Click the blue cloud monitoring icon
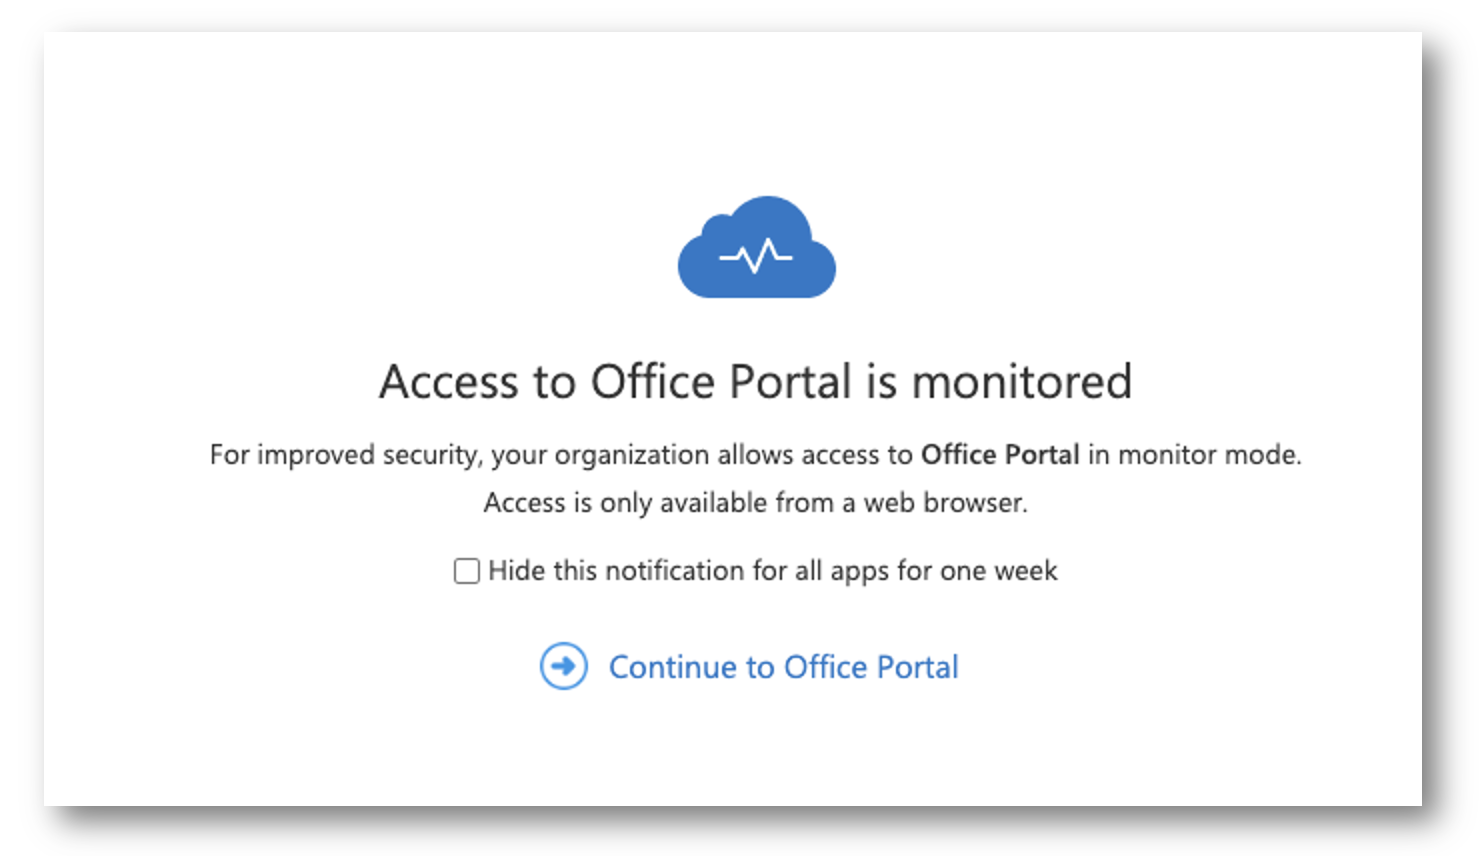 (x=756, y=247)
